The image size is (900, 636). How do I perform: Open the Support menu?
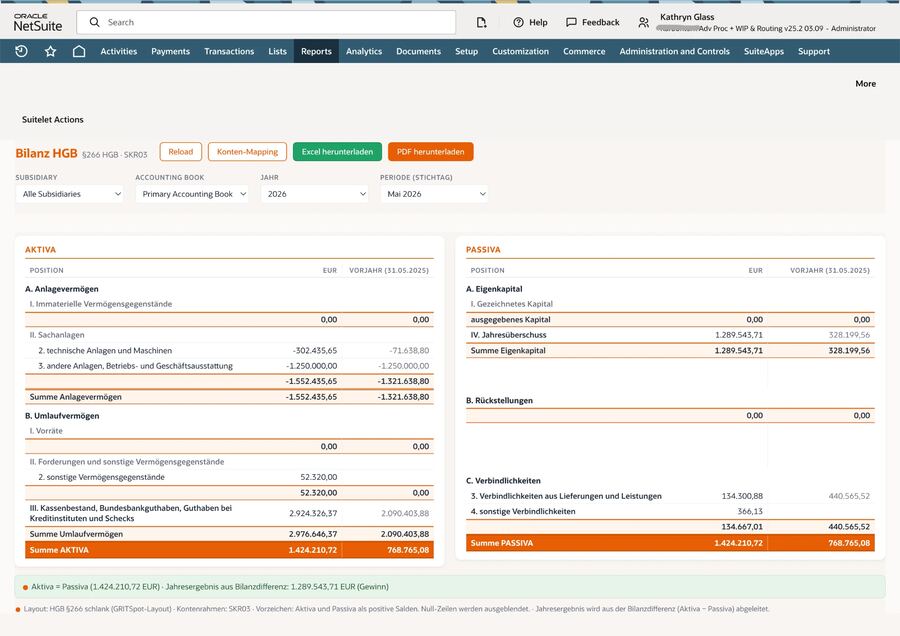point(814,51)
